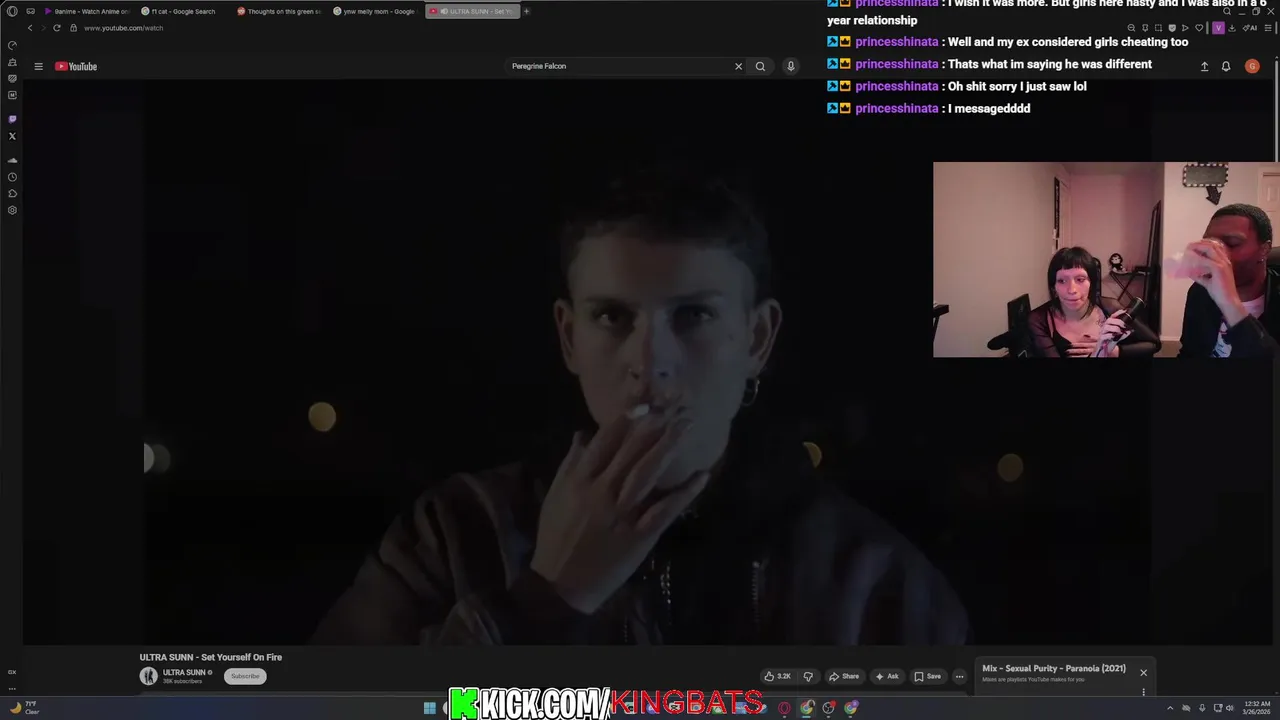
Task: Open the Opera GX taskbar icon
Action: (x=784, y=708)
